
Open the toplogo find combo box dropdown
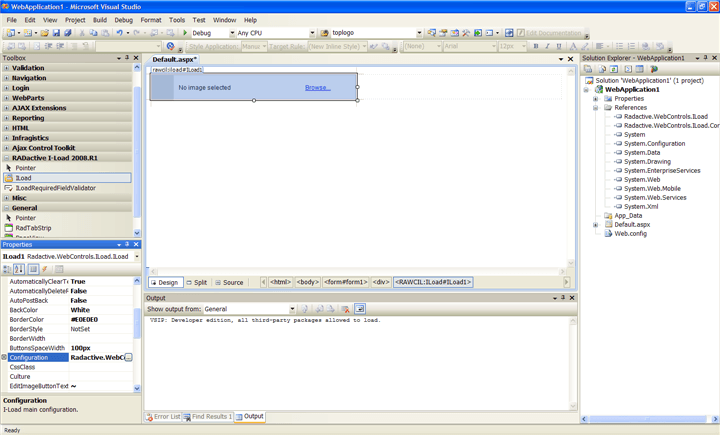coord(419,33)
